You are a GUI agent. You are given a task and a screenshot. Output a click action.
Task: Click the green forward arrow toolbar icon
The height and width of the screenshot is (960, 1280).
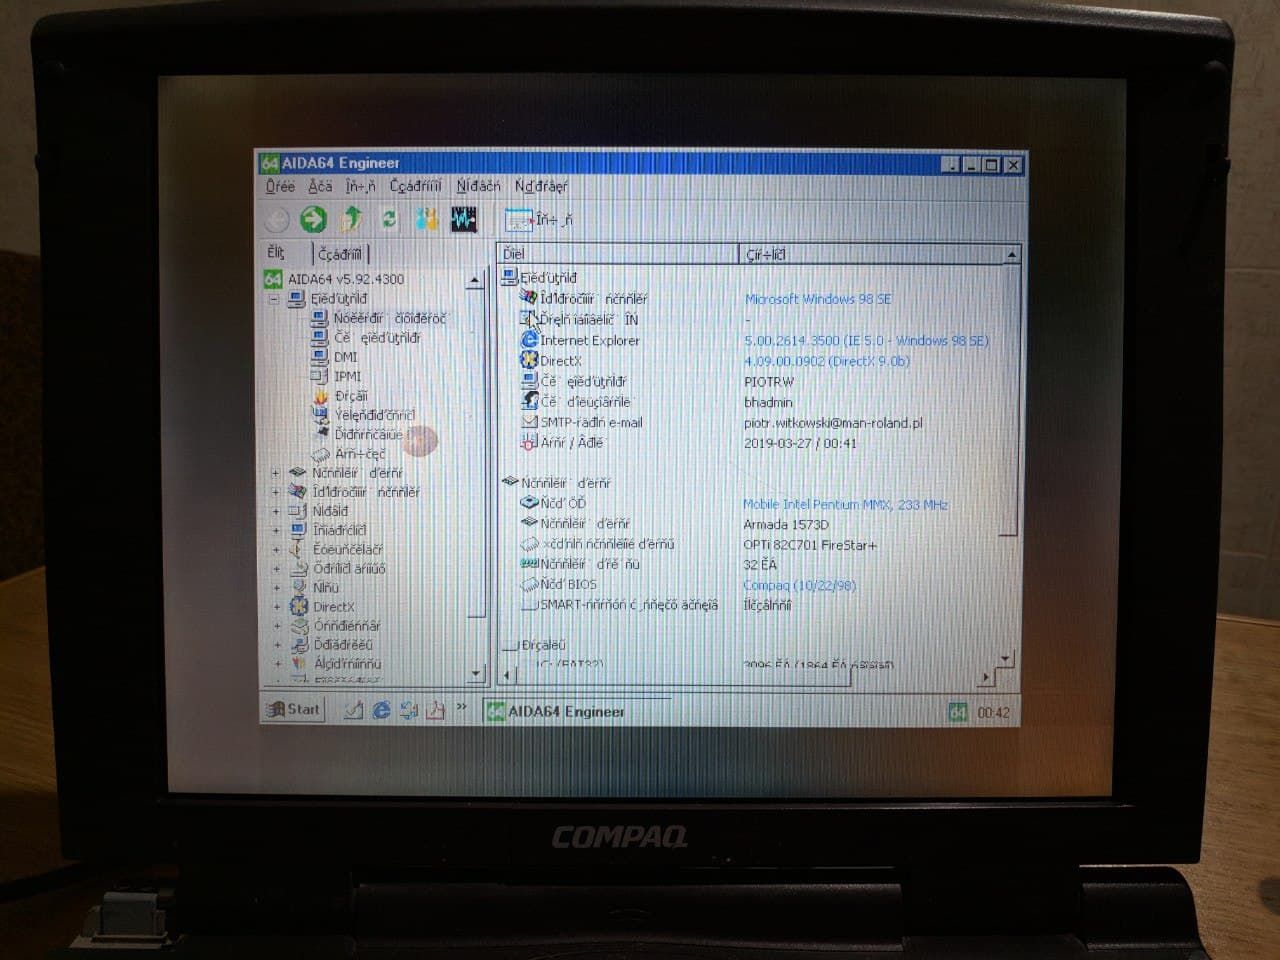pyautogui.click(x=313, y=219)
